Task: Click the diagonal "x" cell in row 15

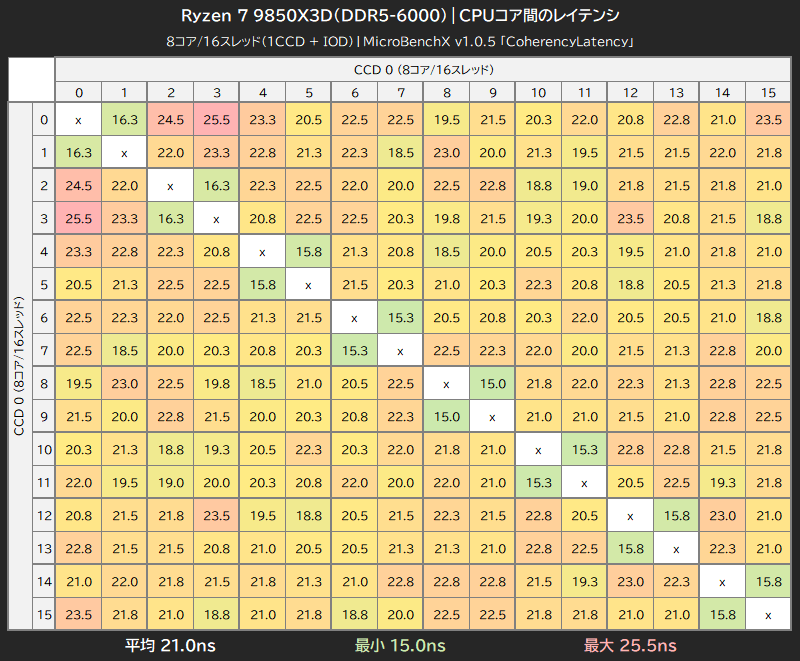Action: pos(769,614)
